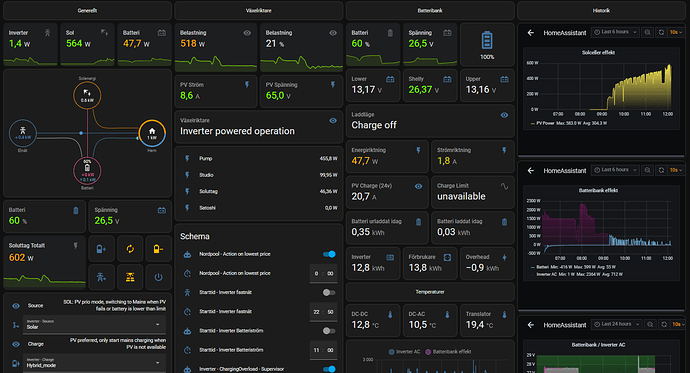Toggle first Nordpool Action on lowest price switch
Image resolution: width=690 pixels, height=373 pixels.
click(x=329, y=254)
